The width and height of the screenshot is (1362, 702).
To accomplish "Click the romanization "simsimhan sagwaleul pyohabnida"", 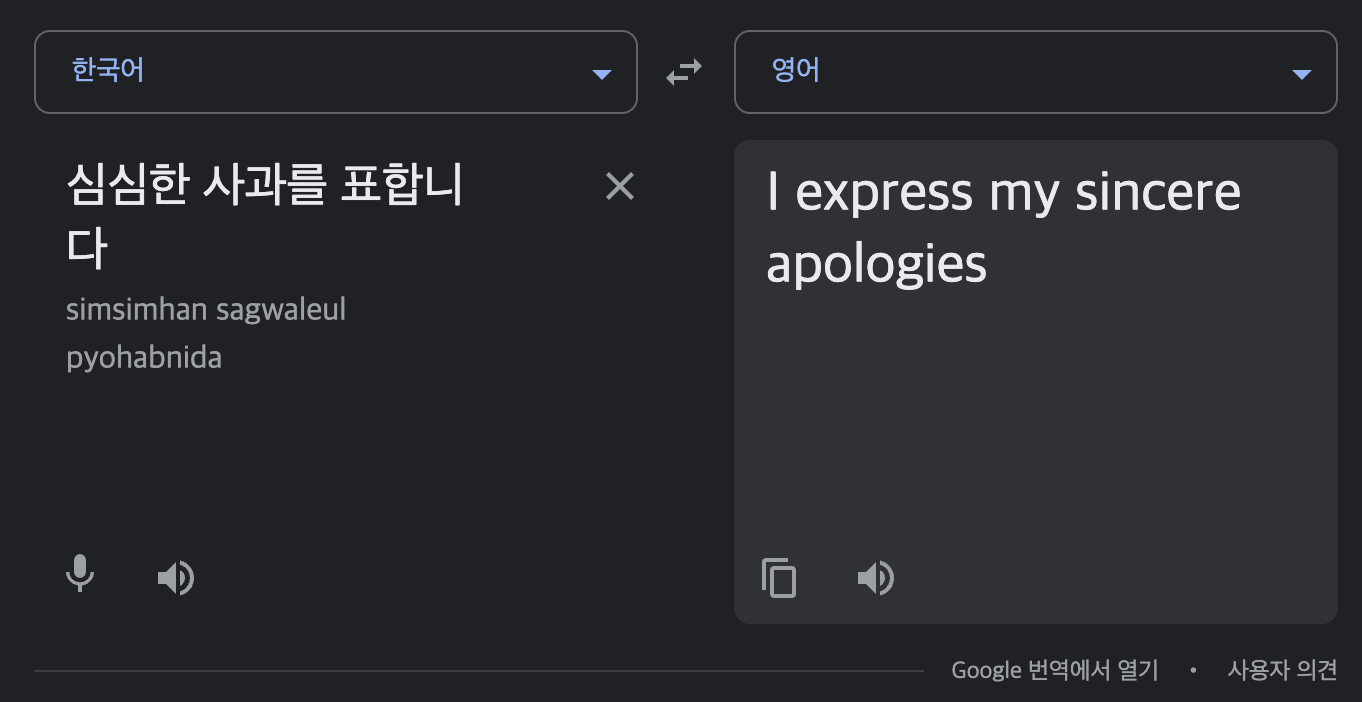I will 206,333.
